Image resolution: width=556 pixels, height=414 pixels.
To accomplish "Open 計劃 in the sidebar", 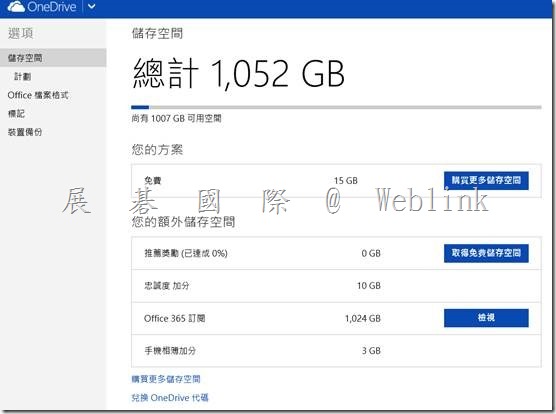I will tap(23, 77).
